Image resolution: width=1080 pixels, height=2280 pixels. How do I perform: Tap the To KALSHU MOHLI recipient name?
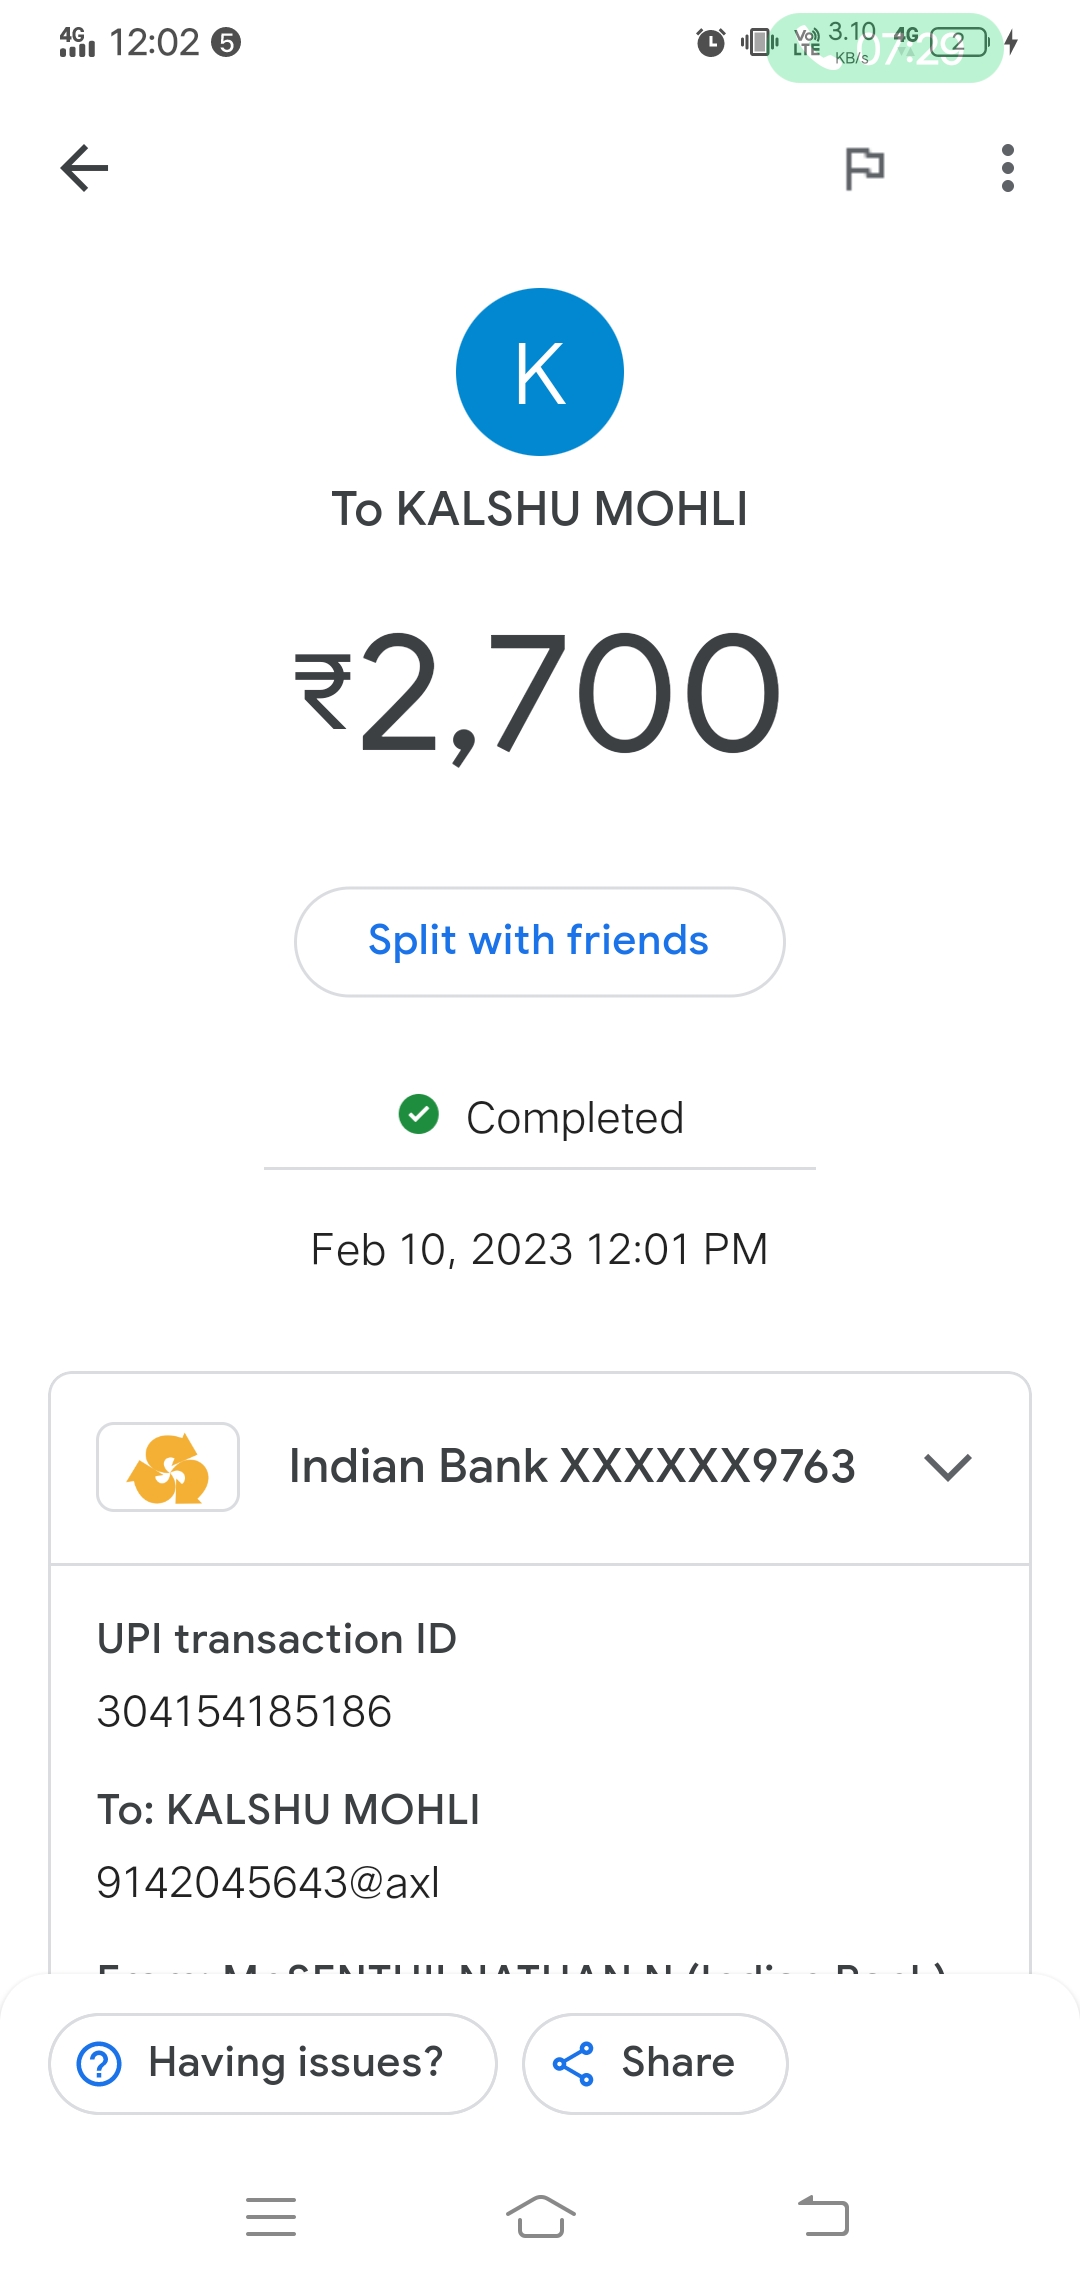point(540,509)
